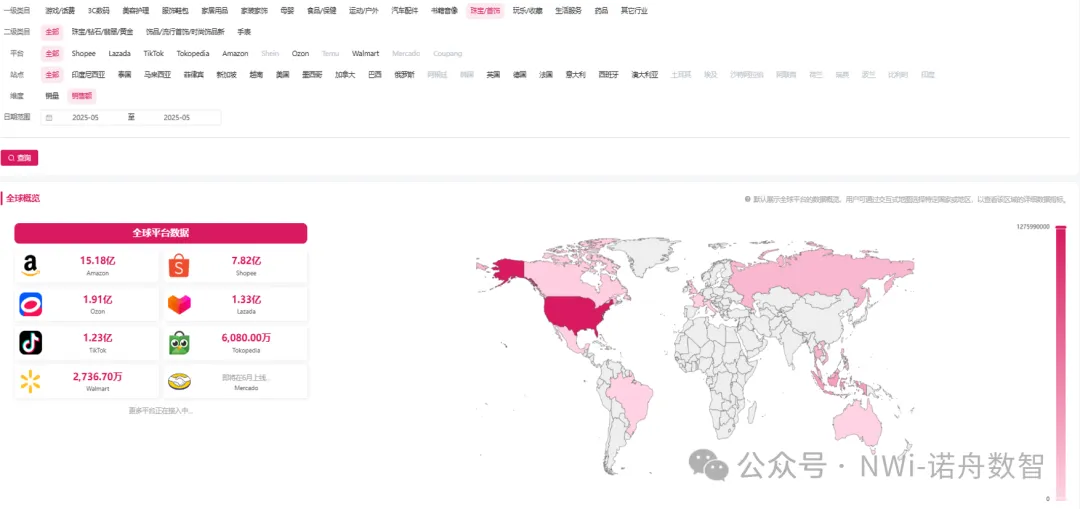
Task: Switch to 3C数码 primary category
Action: [99, 11]
